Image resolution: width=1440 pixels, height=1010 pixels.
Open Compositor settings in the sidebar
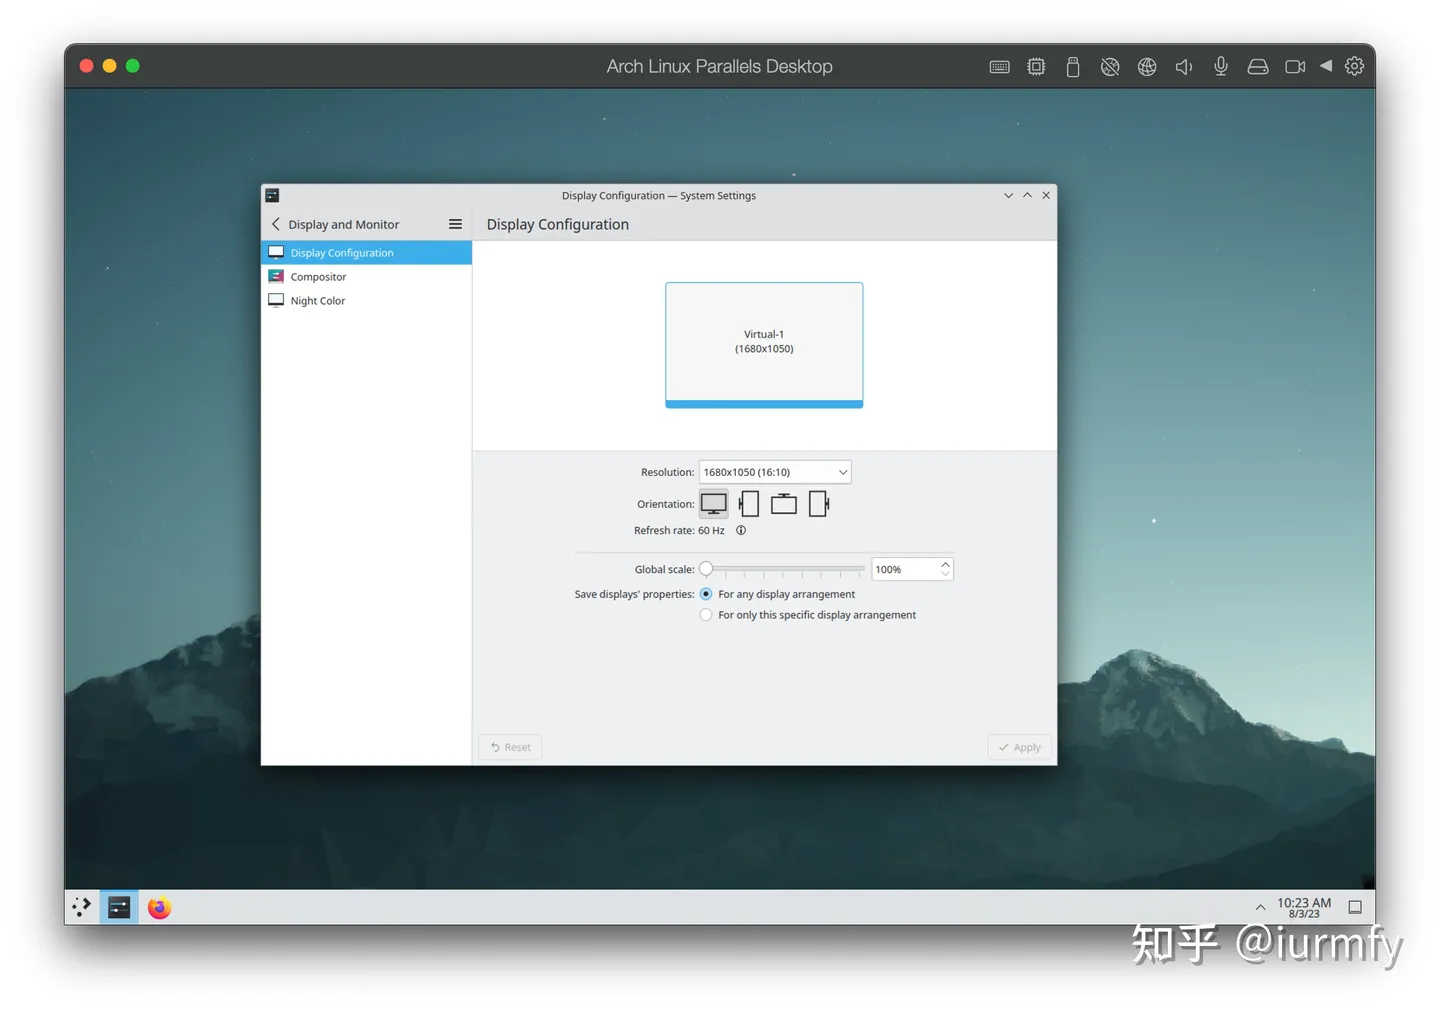pos(366,277)
